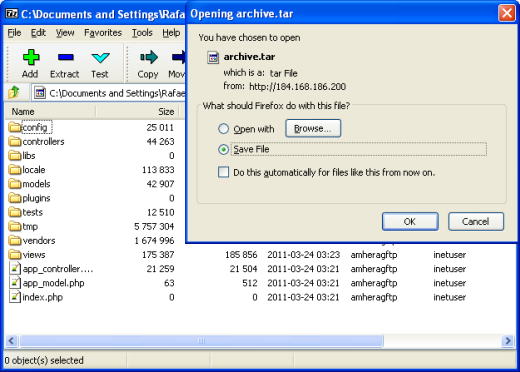Close the Opening archive.tar dialog
Screen dimensions: 520x372
(x=507, y=13)
